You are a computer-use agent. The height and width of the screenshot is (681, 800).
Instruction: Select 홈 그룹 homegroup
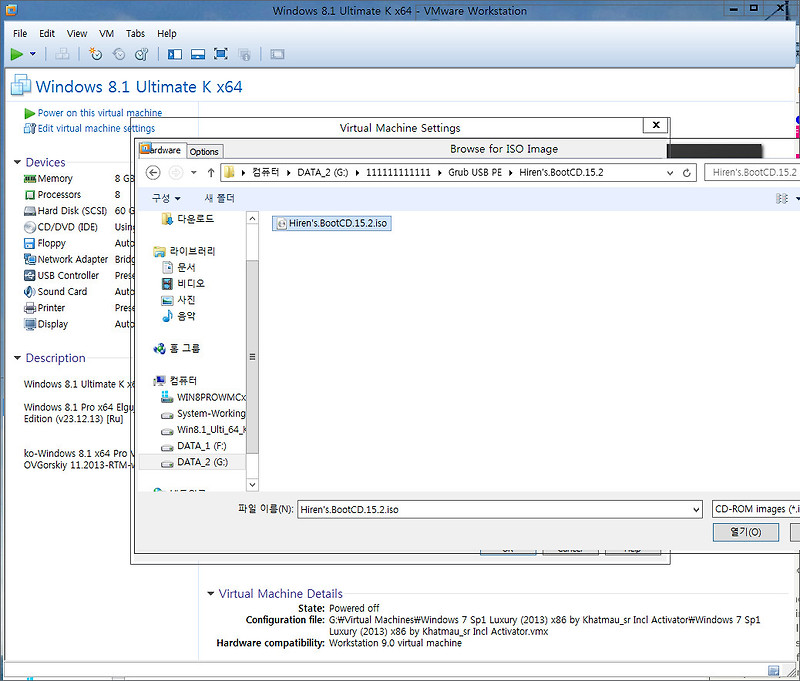pos(177,348)
